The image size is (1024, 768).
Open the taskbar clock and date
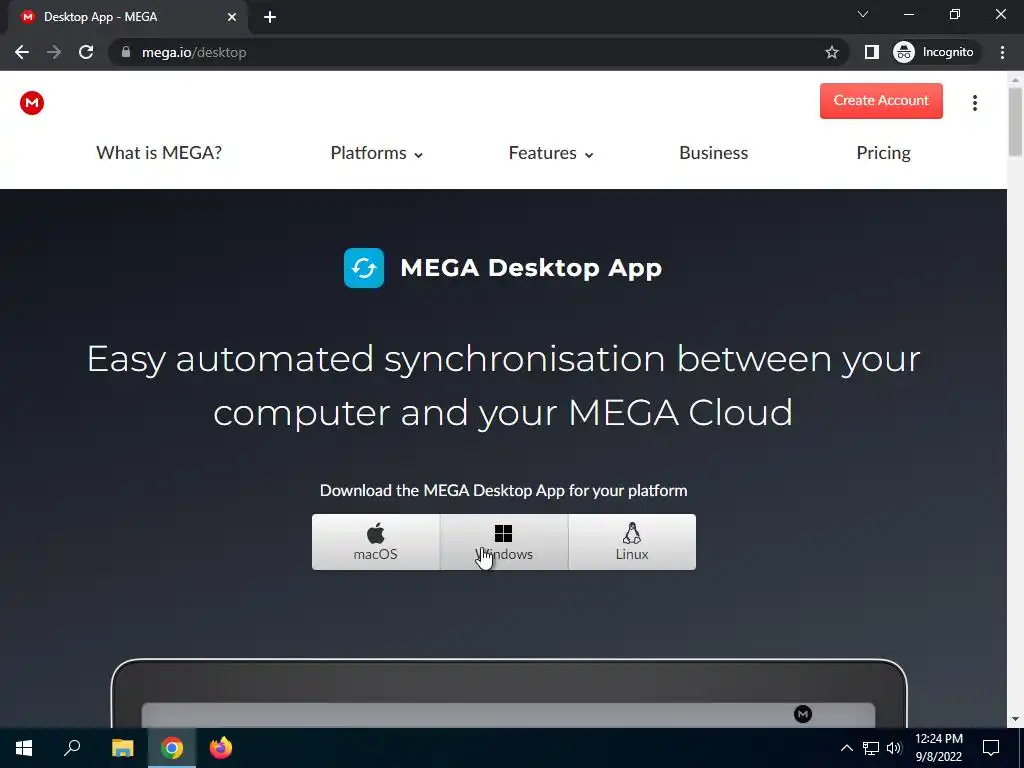coord(938,748)
